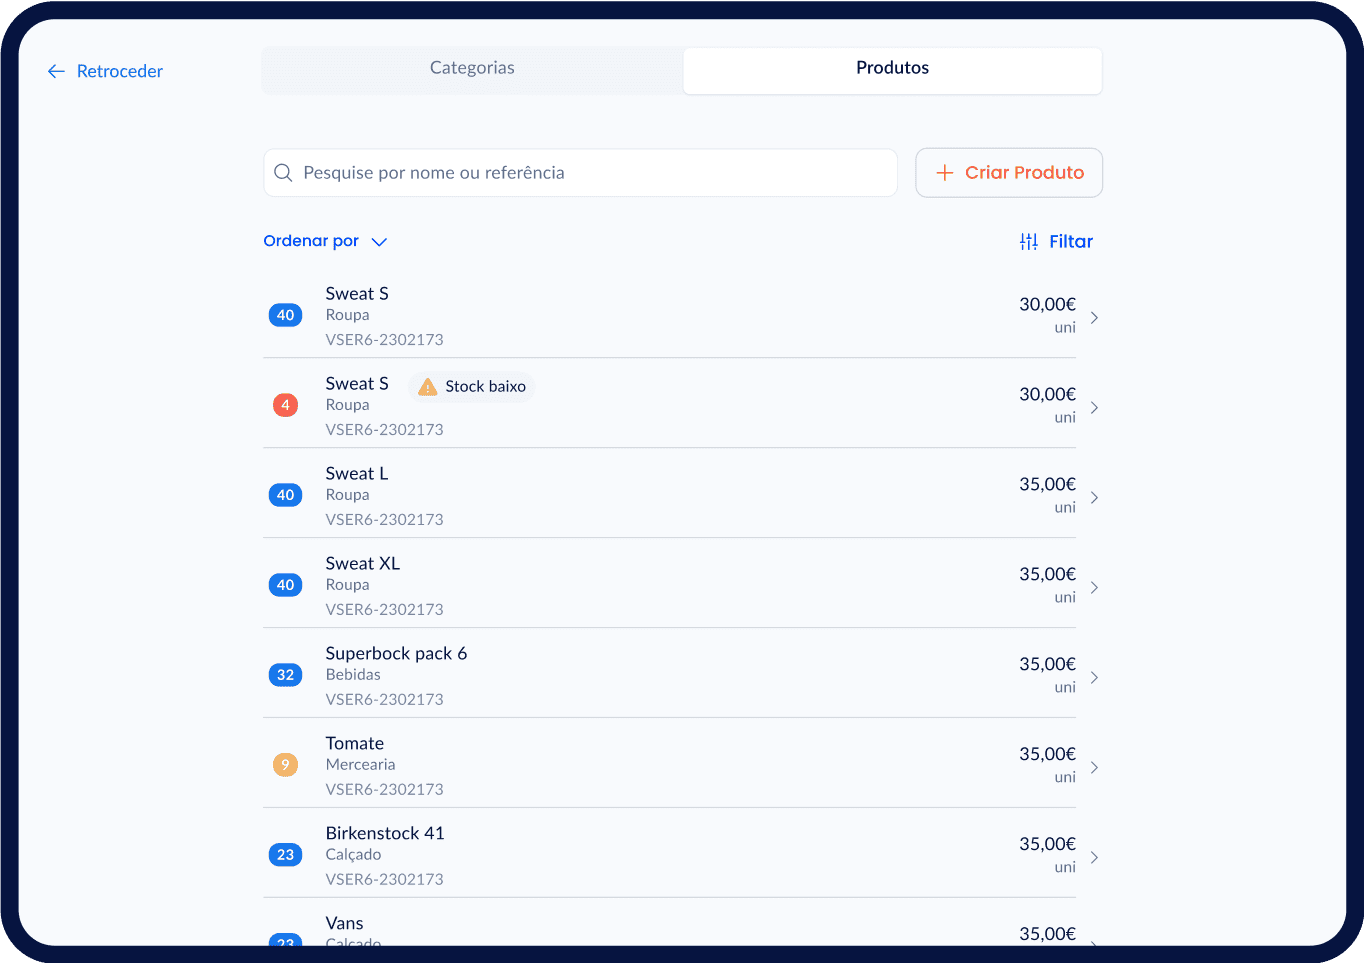Expand the Sweat XL row chevron
Viewport: 1364px width, 963px height.
pyautogui.click(x=1094, y=587)
